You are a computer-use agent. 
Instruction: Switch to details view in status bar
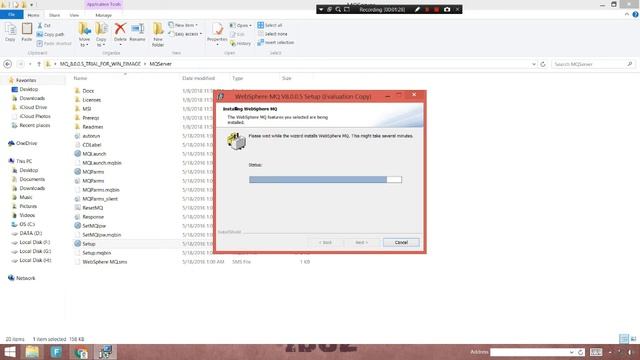[x=624, y=339]
